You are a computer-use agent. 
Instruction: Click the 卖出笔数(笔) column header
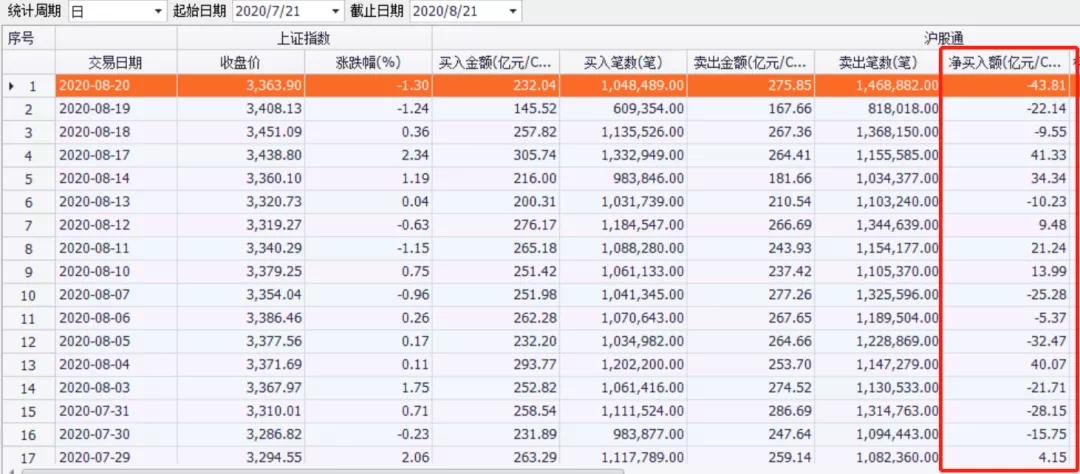[x=878, y=63]
